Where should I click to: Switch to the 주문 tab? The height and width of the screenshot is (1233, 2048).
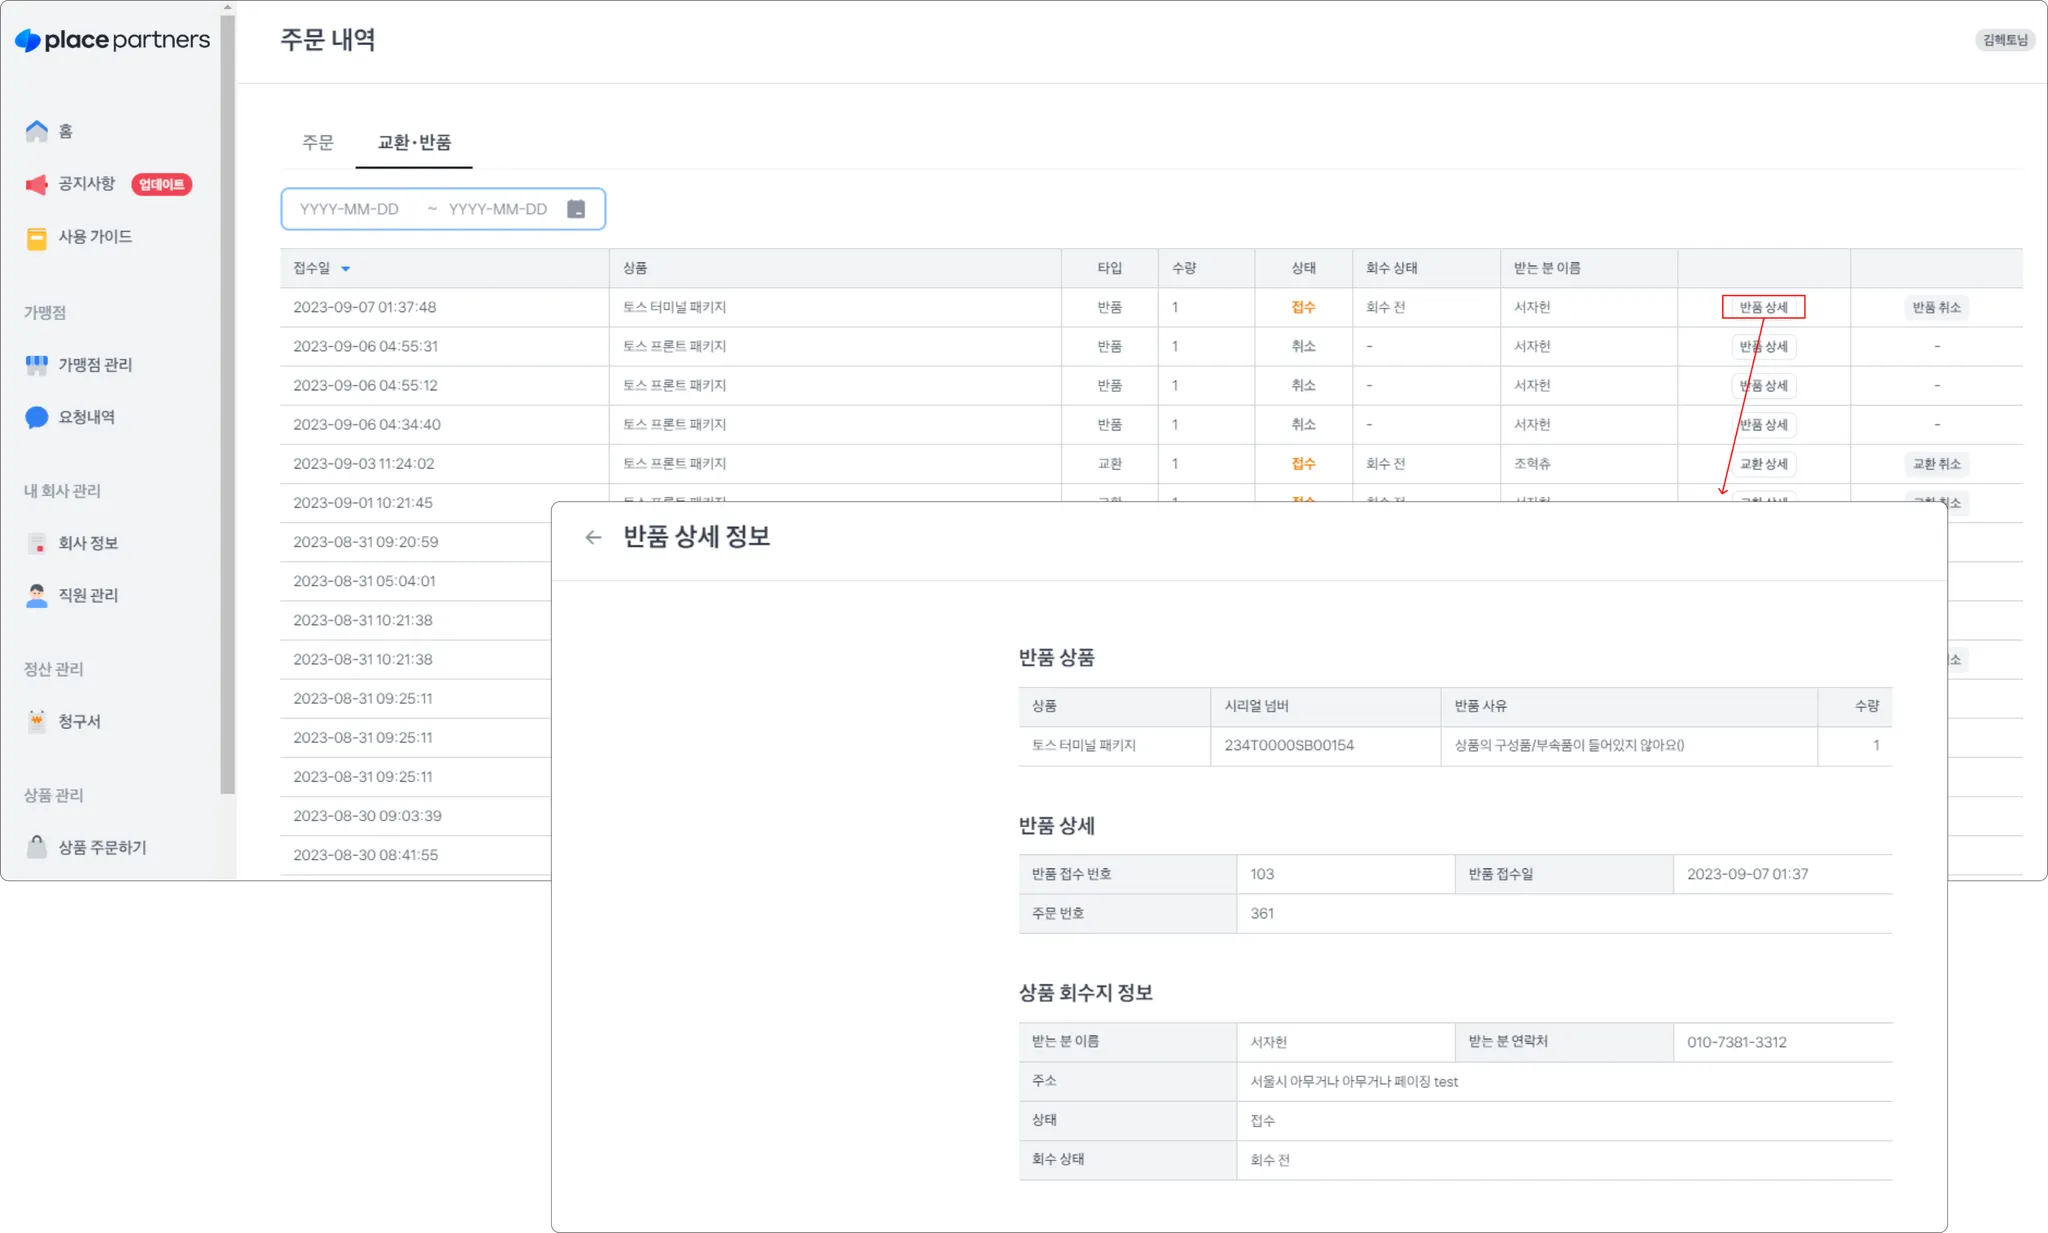(318, 143)
